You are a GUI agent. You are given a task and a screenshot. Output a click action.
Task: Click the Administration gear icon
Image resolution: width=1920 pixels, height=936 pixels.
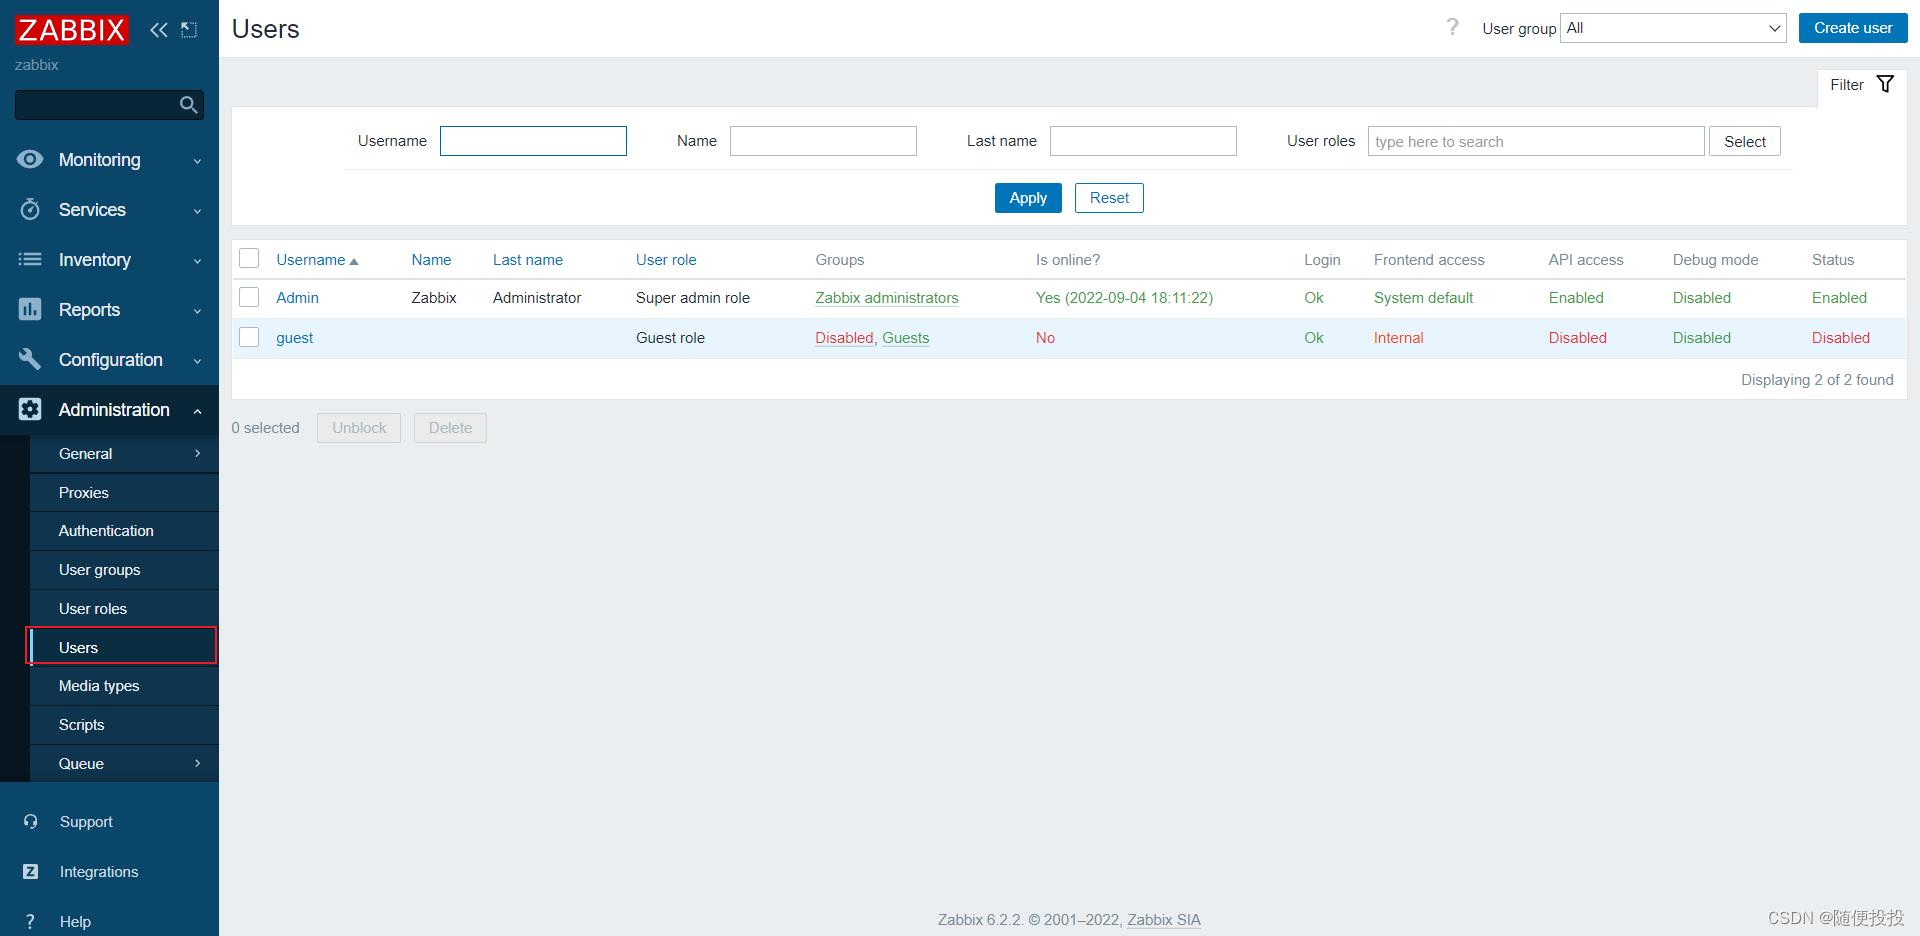pos(30,409)
